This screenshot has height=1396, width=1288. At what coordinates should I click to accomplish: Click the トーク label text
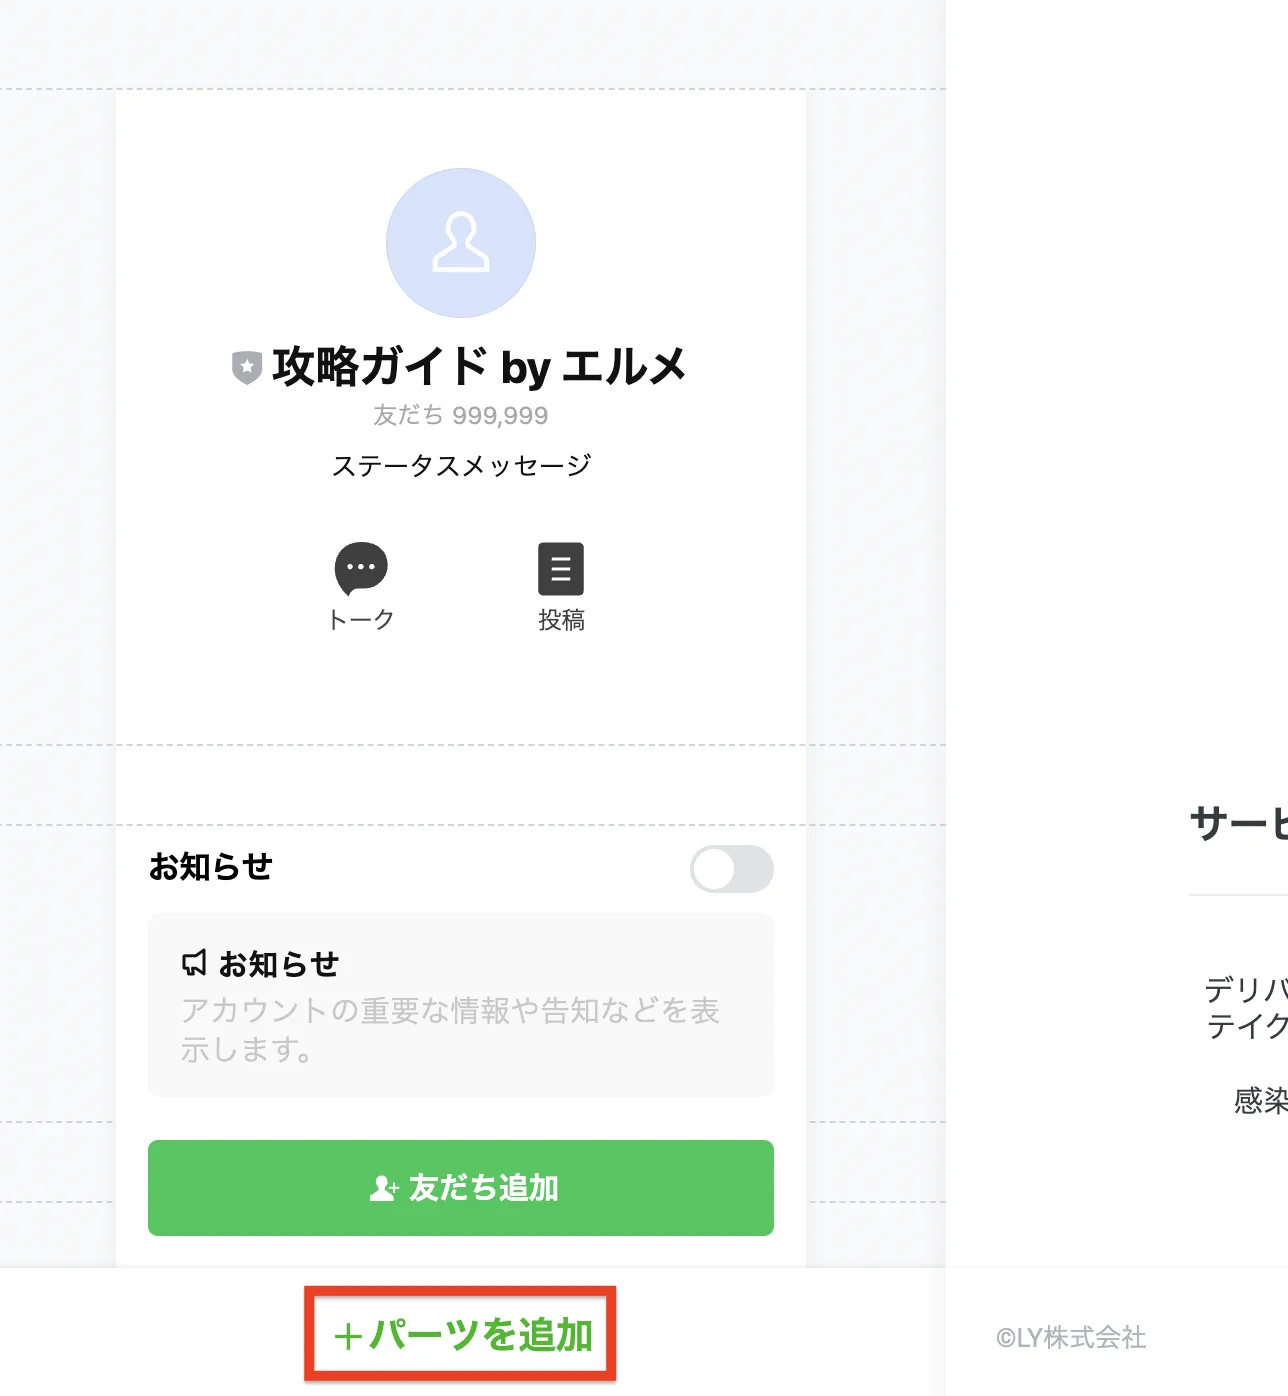[361, 620]
